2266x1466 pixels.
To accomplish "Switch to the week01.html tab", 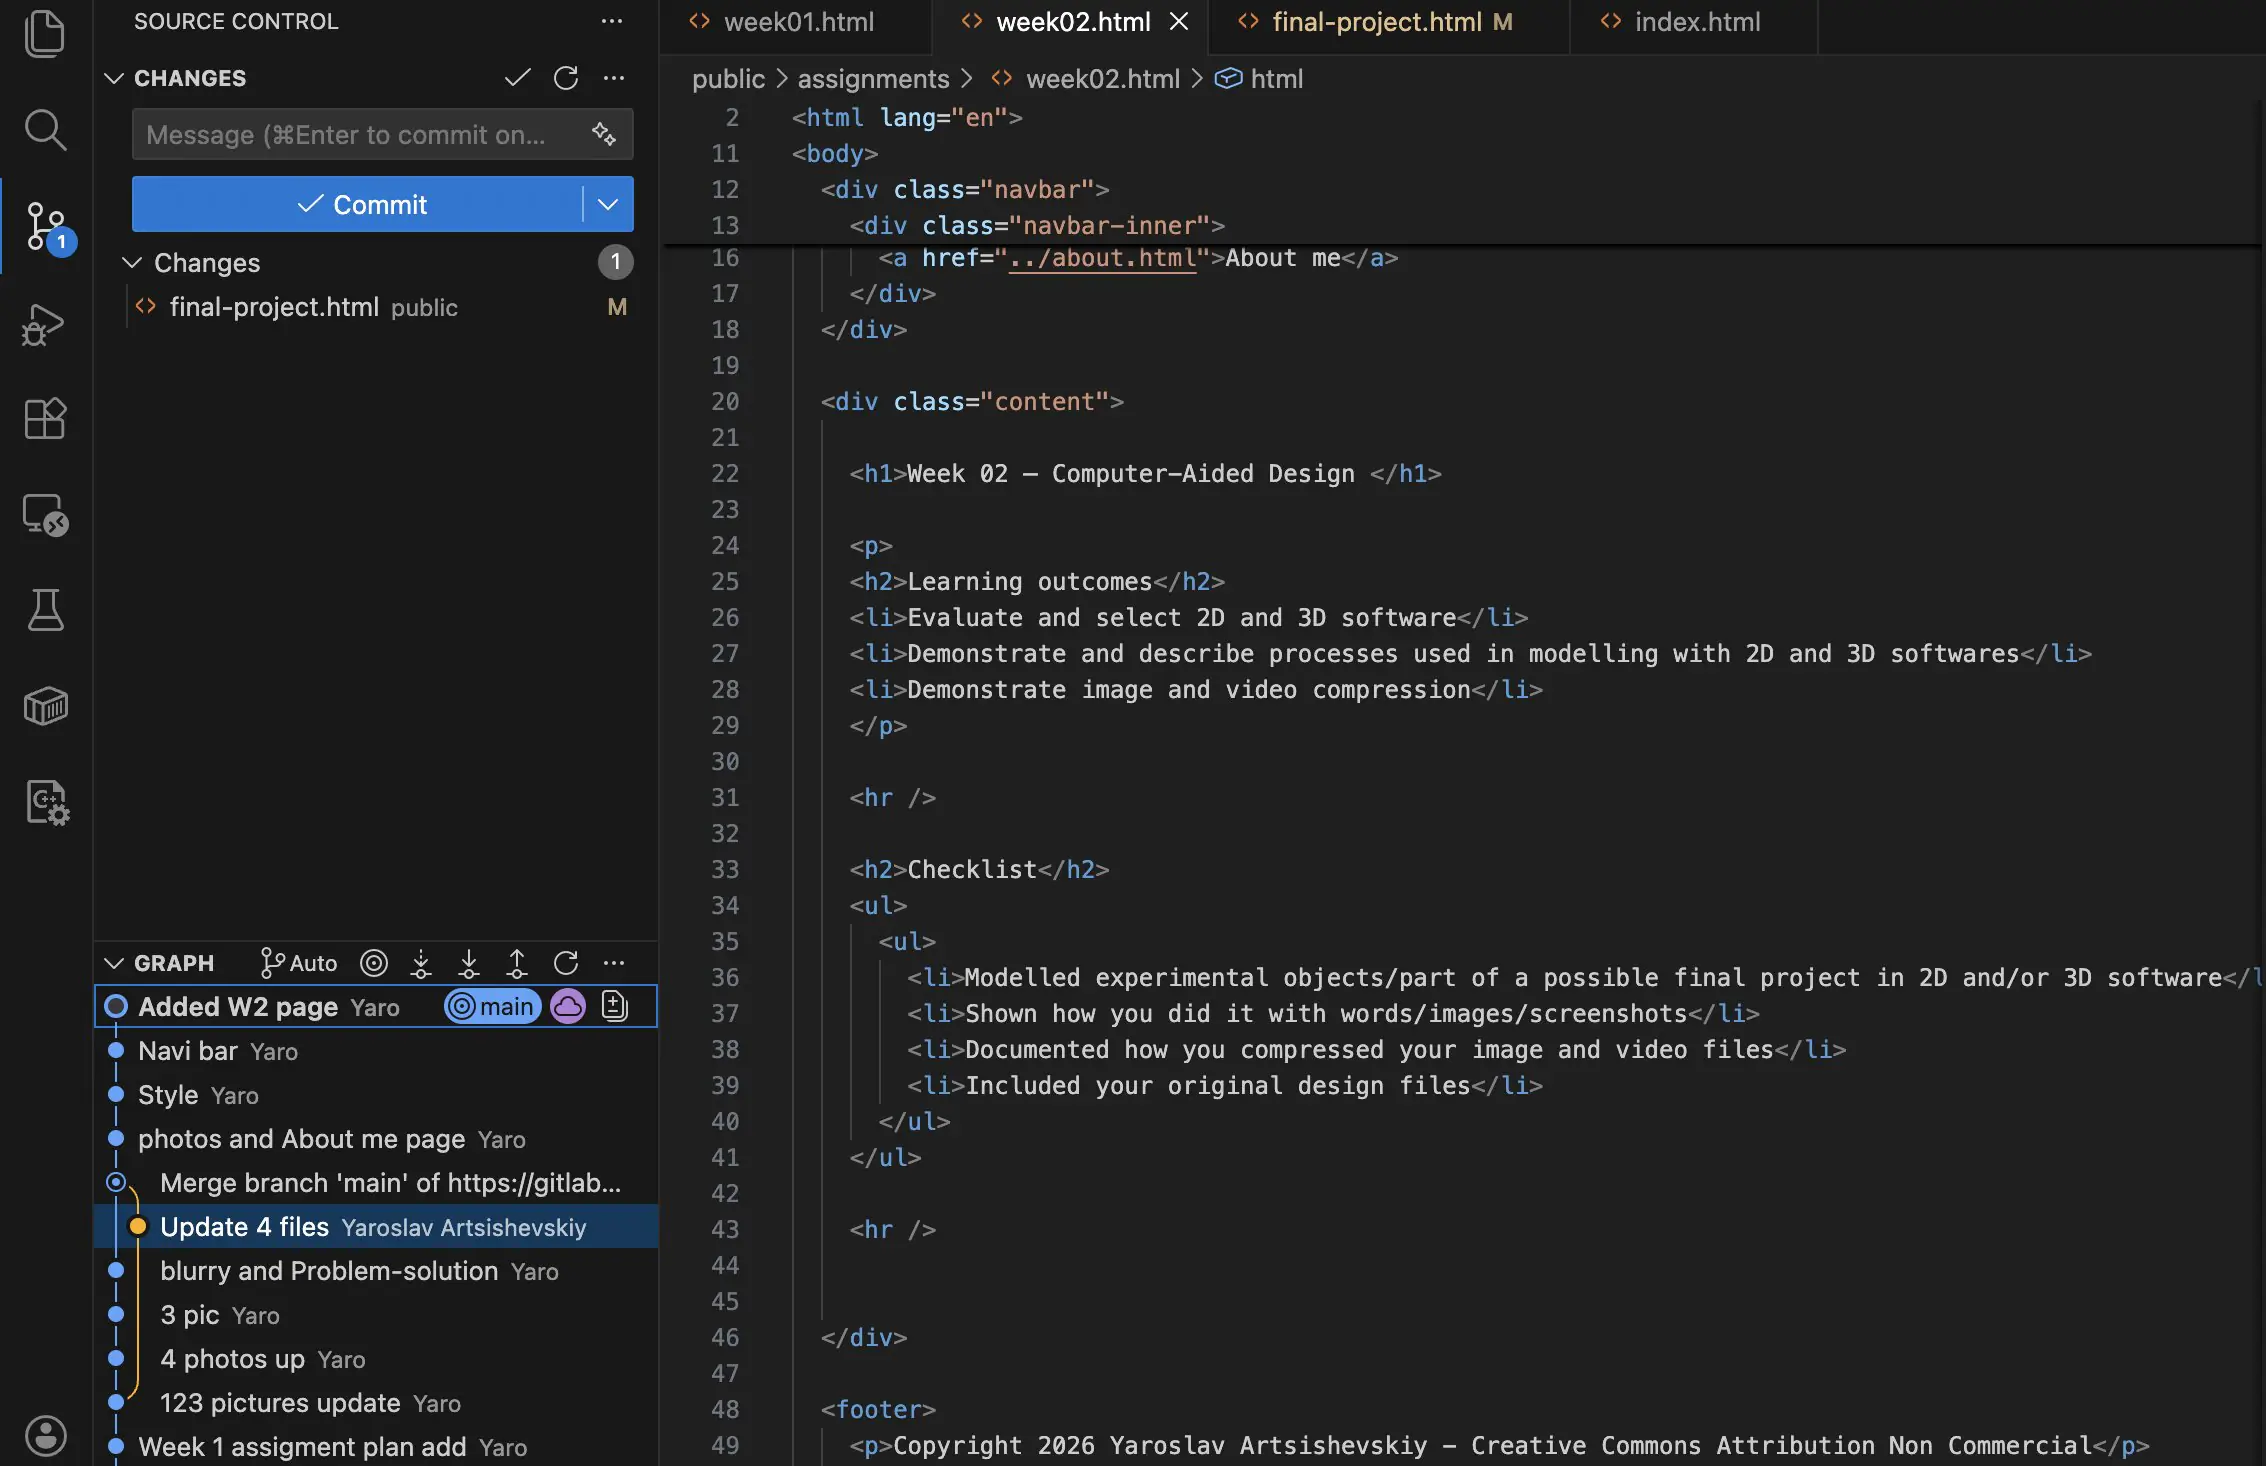I will (797, 21).
